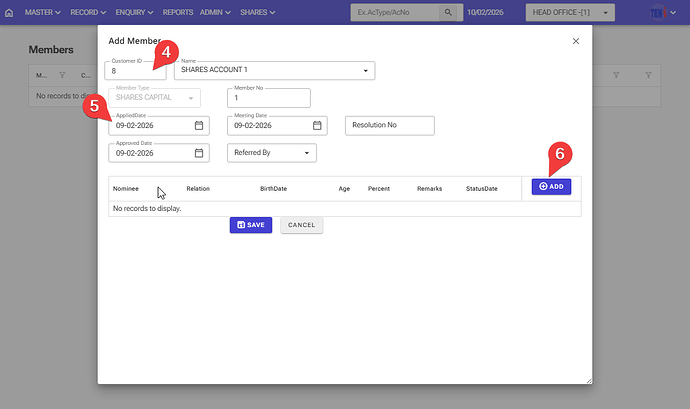Click the Remarks column header
The image size is (690, 409).
pyautogui.click(x=429, y=188)
